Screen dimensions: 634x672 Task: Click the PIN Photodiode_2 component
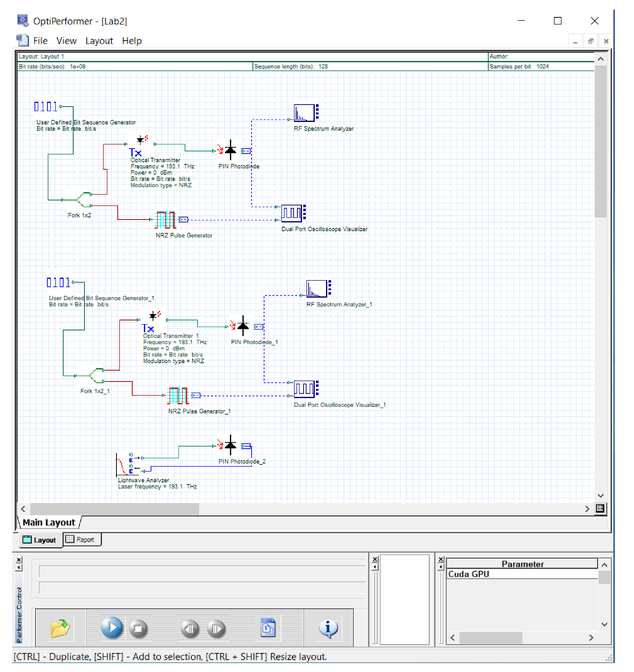(x=230, y=444)
